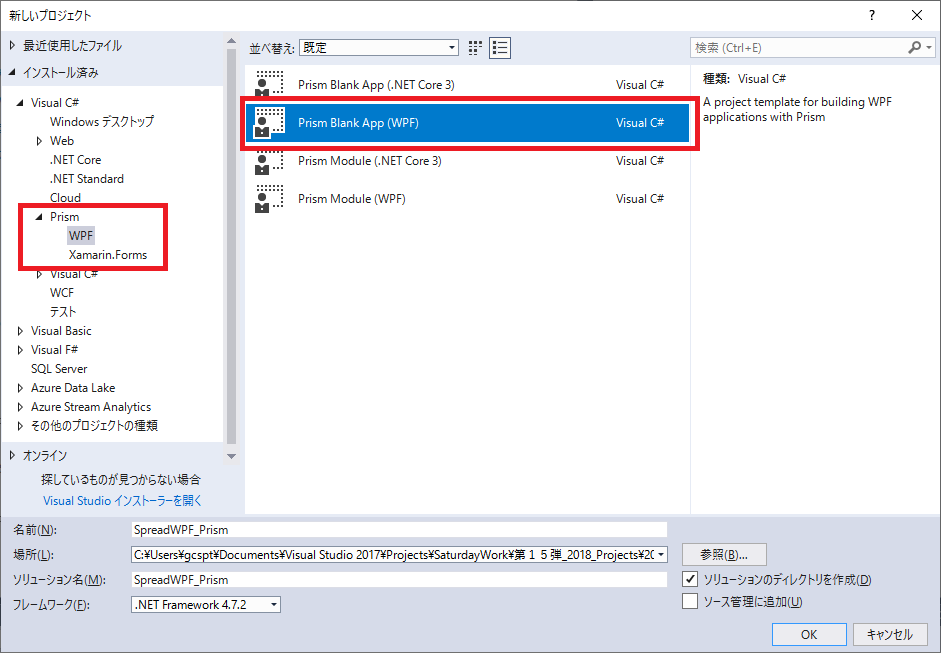Select WPF under Prism

[x=81, y=235]
